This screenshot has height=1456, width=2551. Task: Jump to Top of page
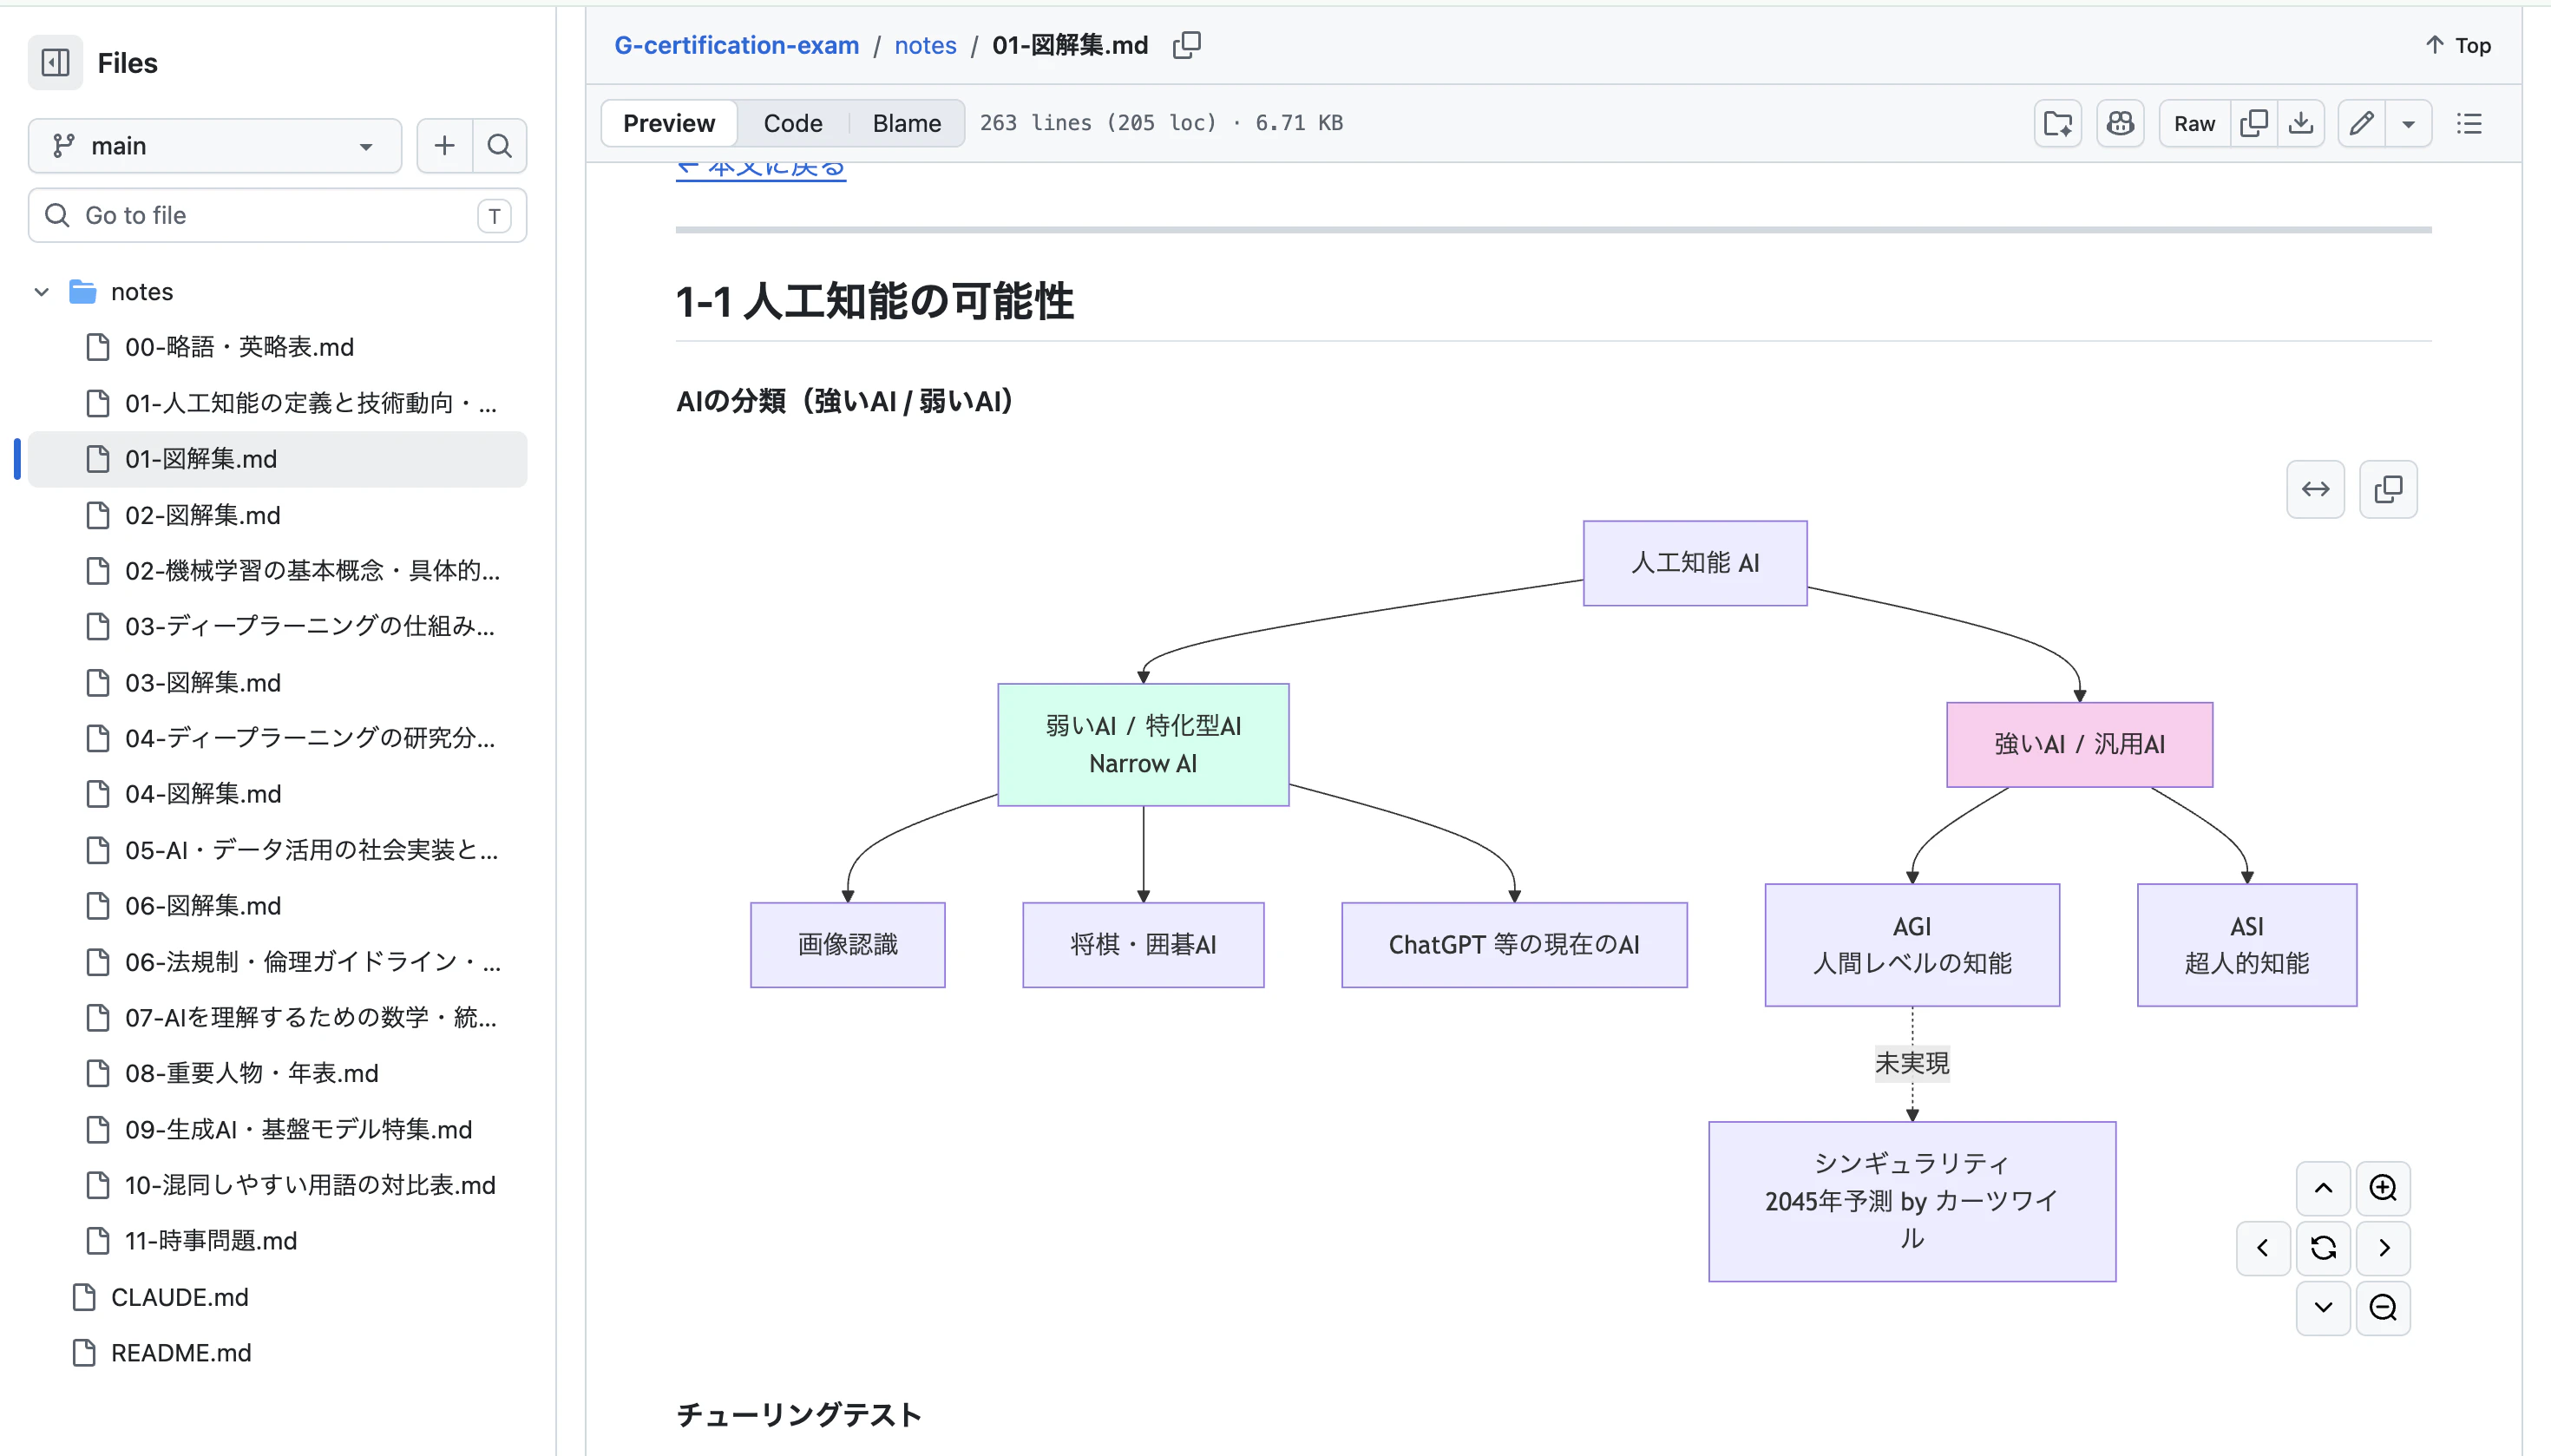2459,45
